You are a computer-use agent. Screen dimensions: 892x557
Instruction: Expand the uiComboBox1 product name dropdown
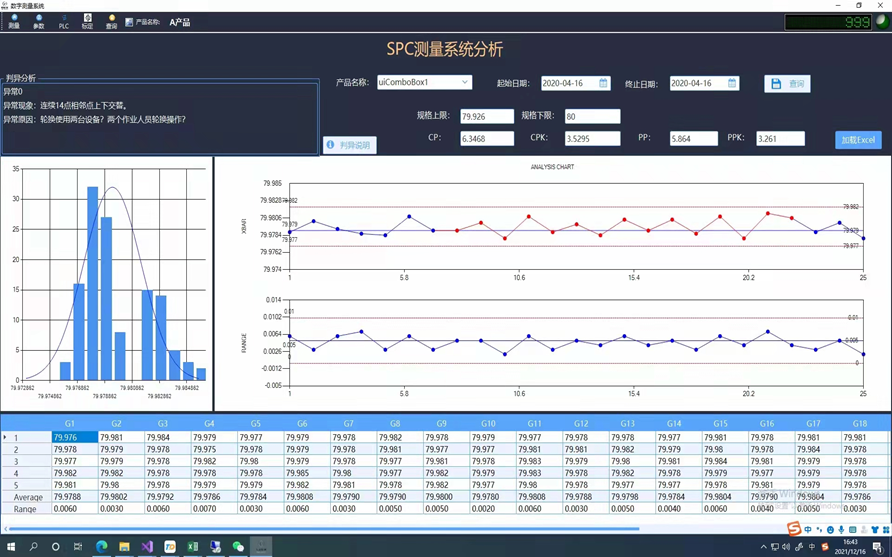[x=464, y=83]
